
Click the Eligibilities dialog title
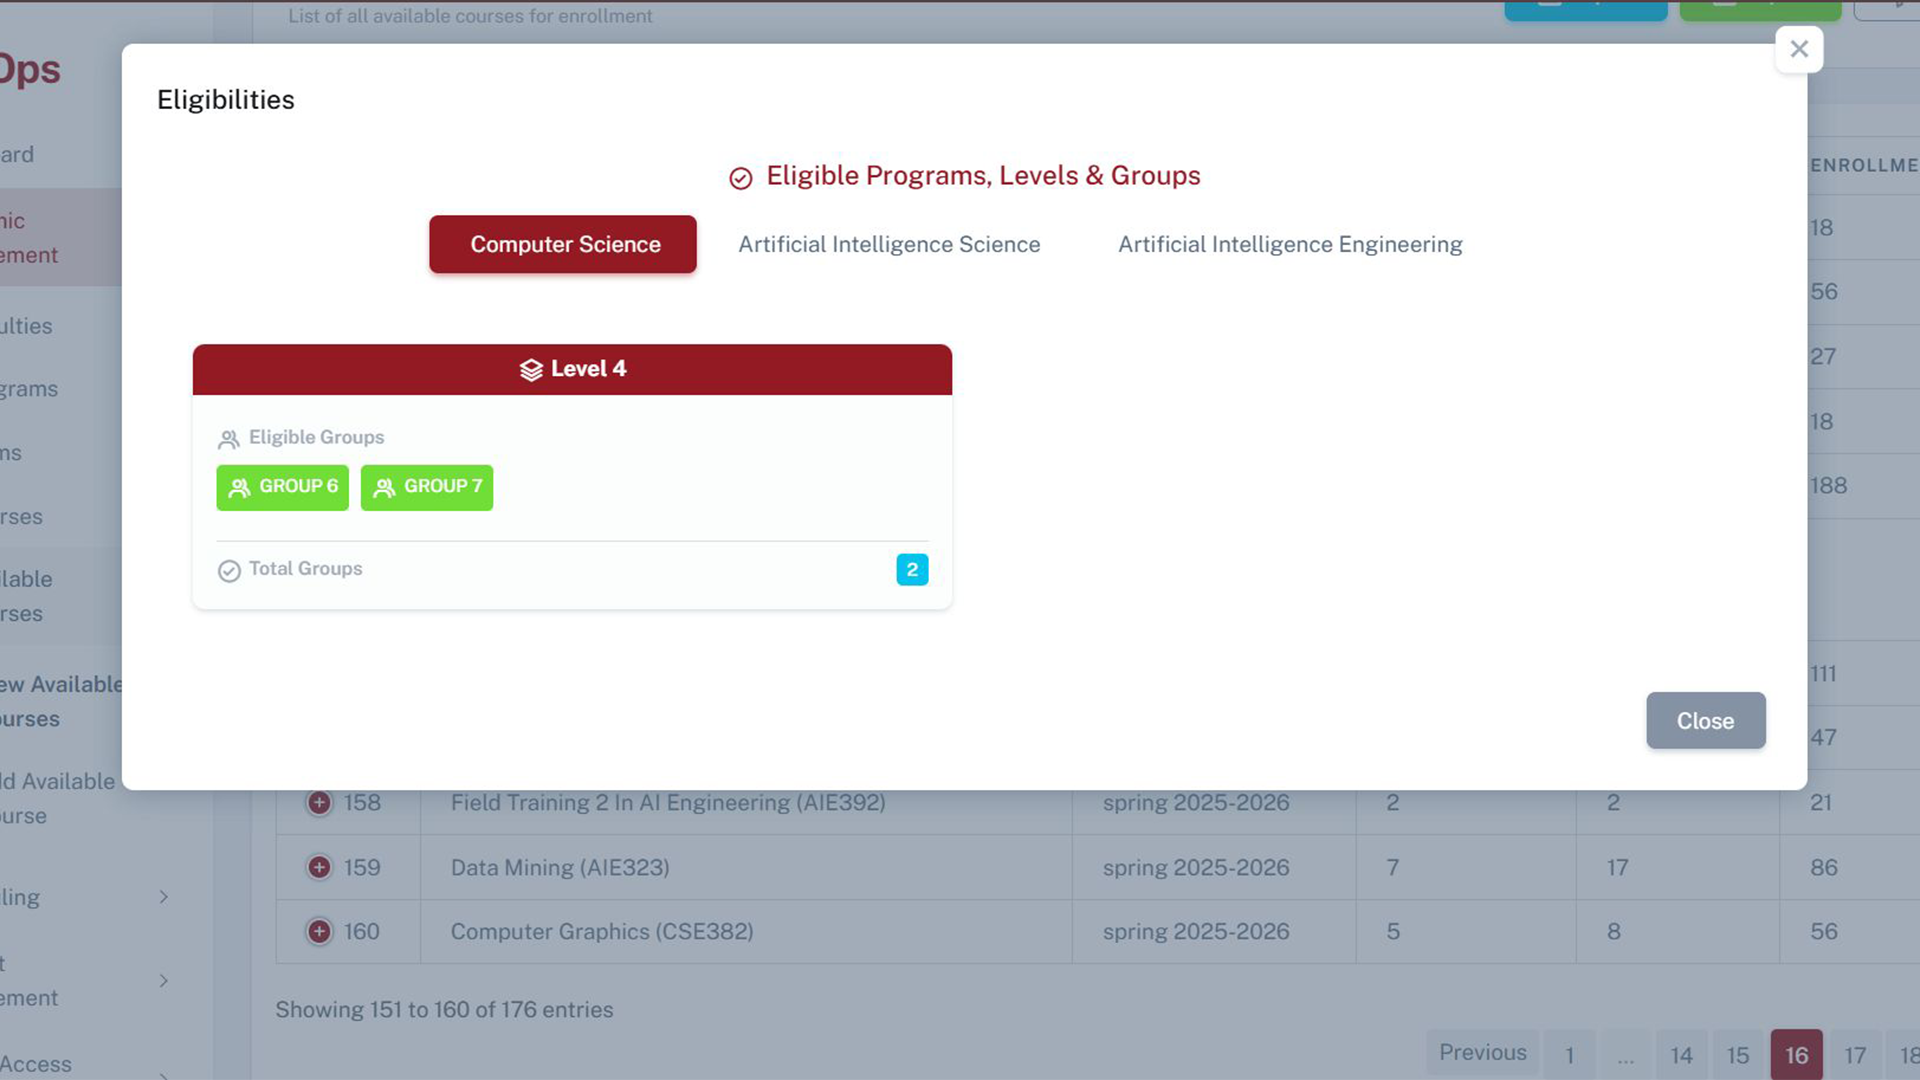click(x=226, y=100)
